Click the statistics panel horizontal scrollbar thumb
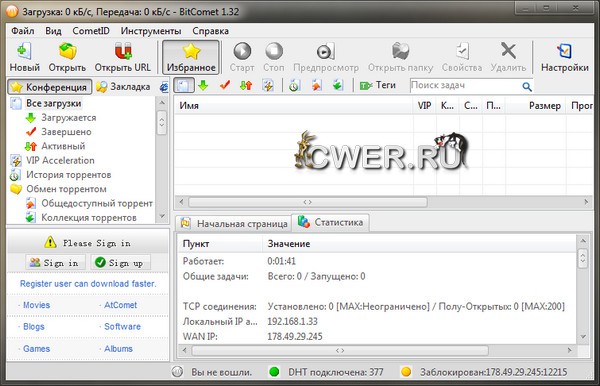The width and height of the screenshot is (600, 386). [340, 350]
